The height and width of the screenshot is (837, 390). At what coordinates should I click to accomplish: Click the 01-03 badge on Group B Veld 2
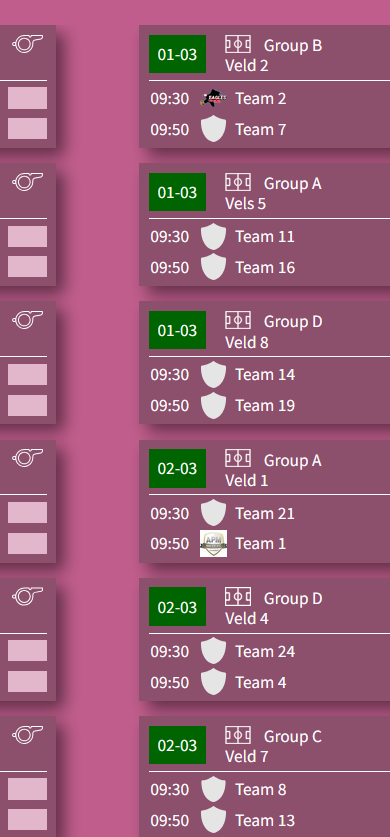coord(178,54)
